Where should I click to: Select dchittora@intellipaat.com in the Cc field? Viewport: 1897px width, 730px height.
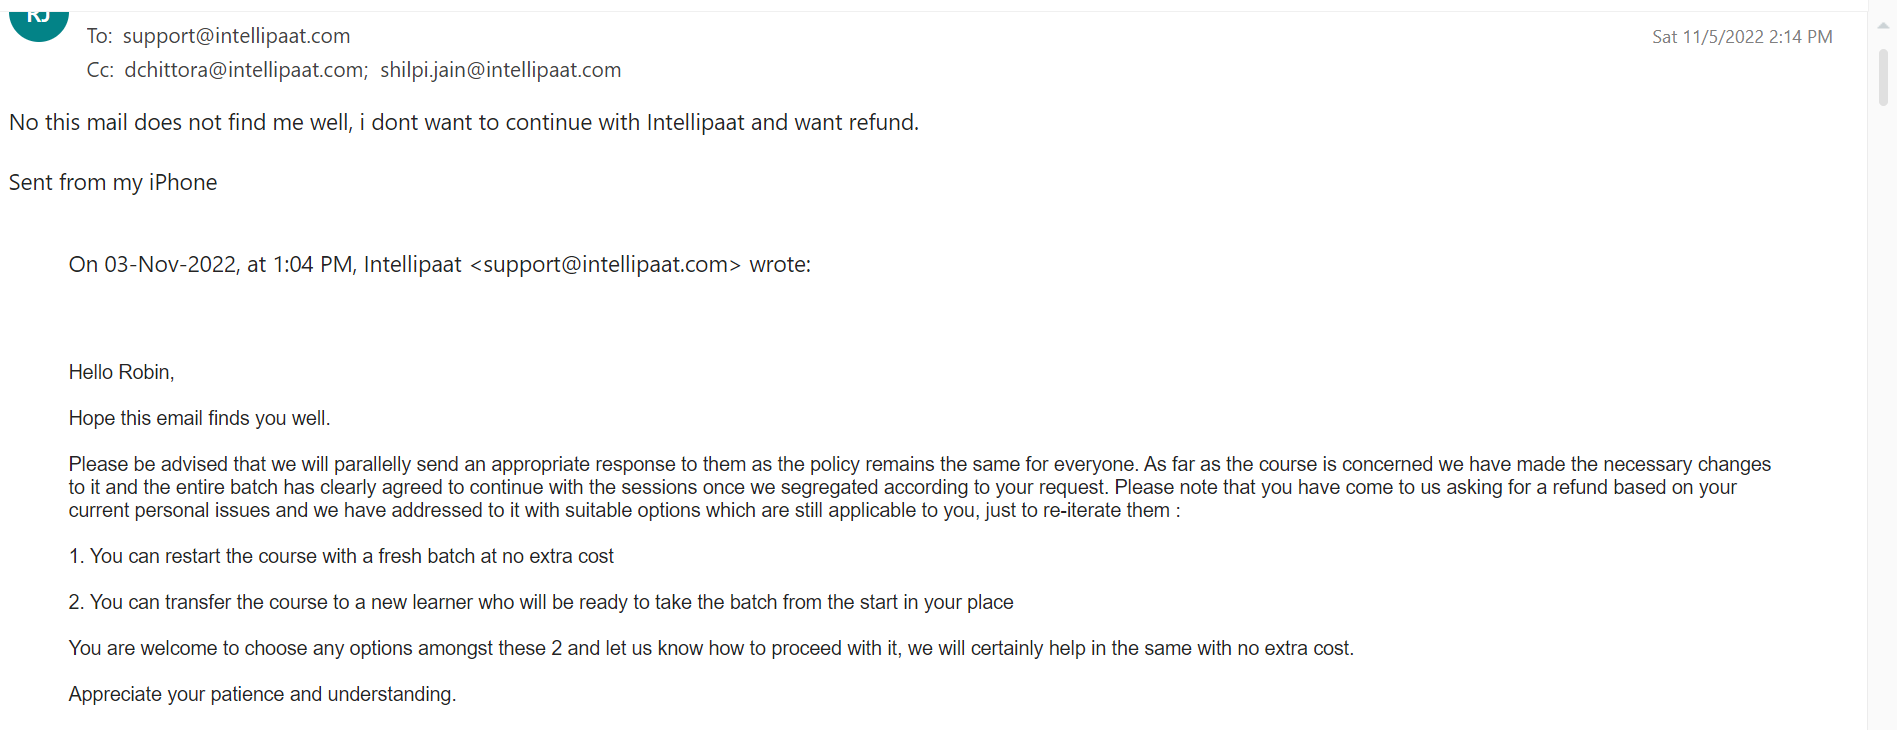(x=246, y=70)
